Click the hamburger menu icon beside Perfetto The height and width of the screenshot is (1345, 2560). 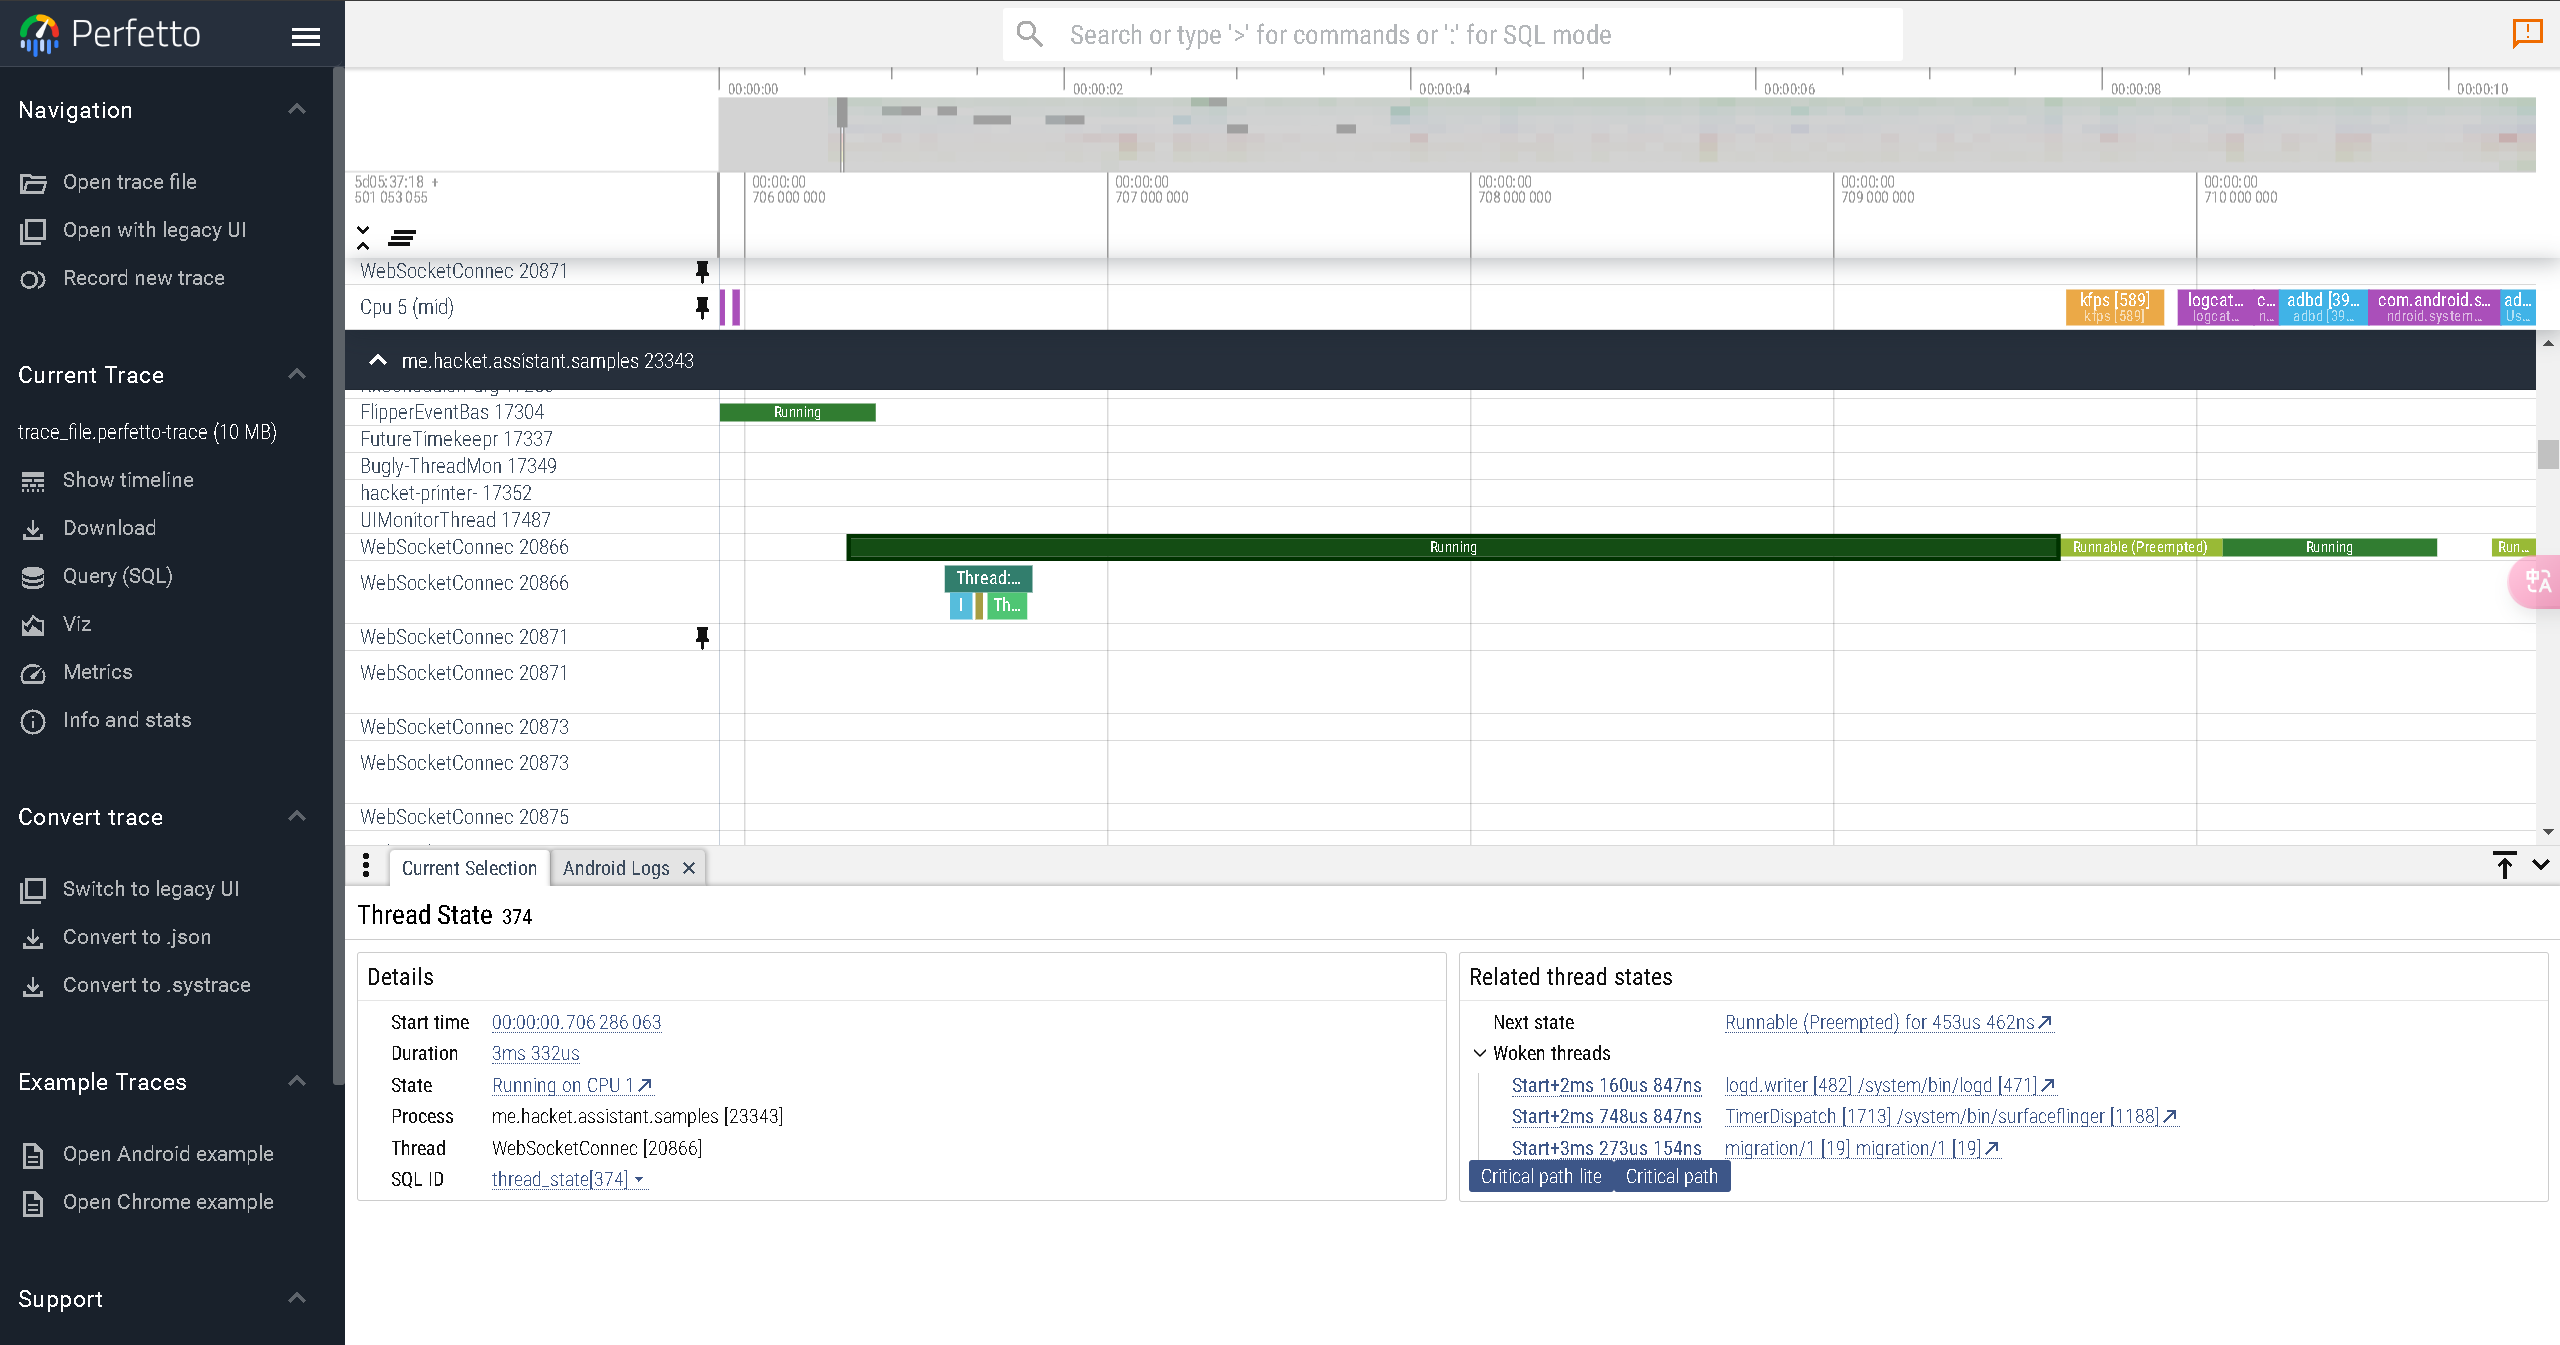pyautogui.click(x=305, y=37)
